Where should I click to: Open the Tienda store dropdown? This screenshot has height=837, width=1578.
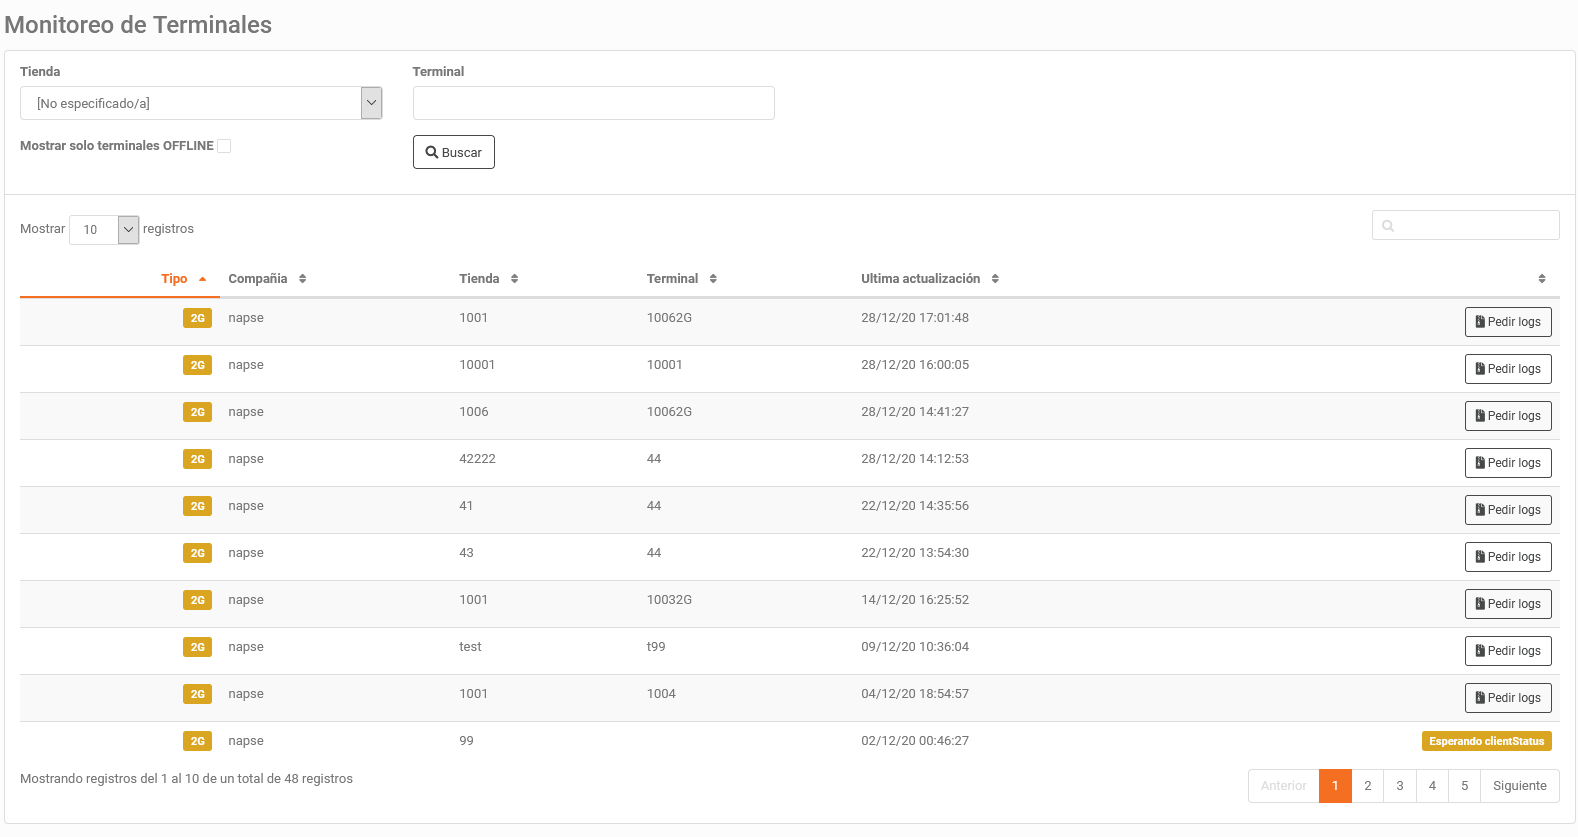point(371,103)
